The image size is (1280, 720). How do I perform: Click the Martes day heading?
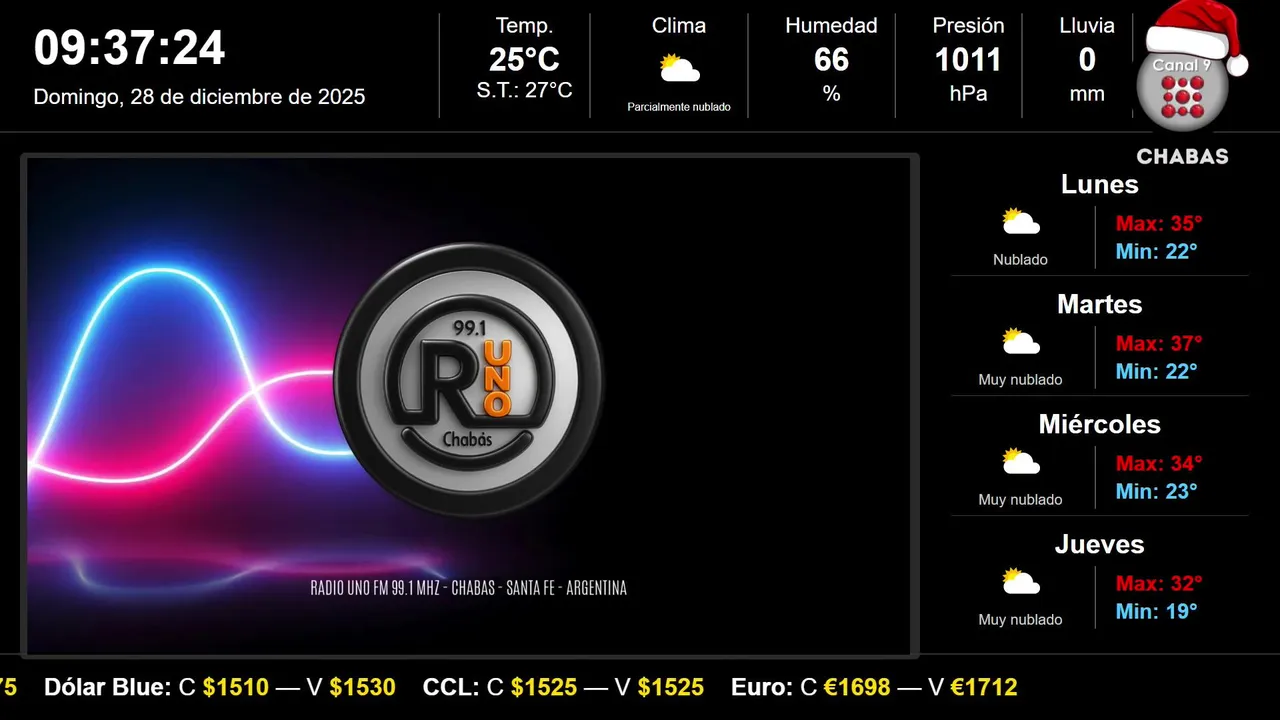1099,304
